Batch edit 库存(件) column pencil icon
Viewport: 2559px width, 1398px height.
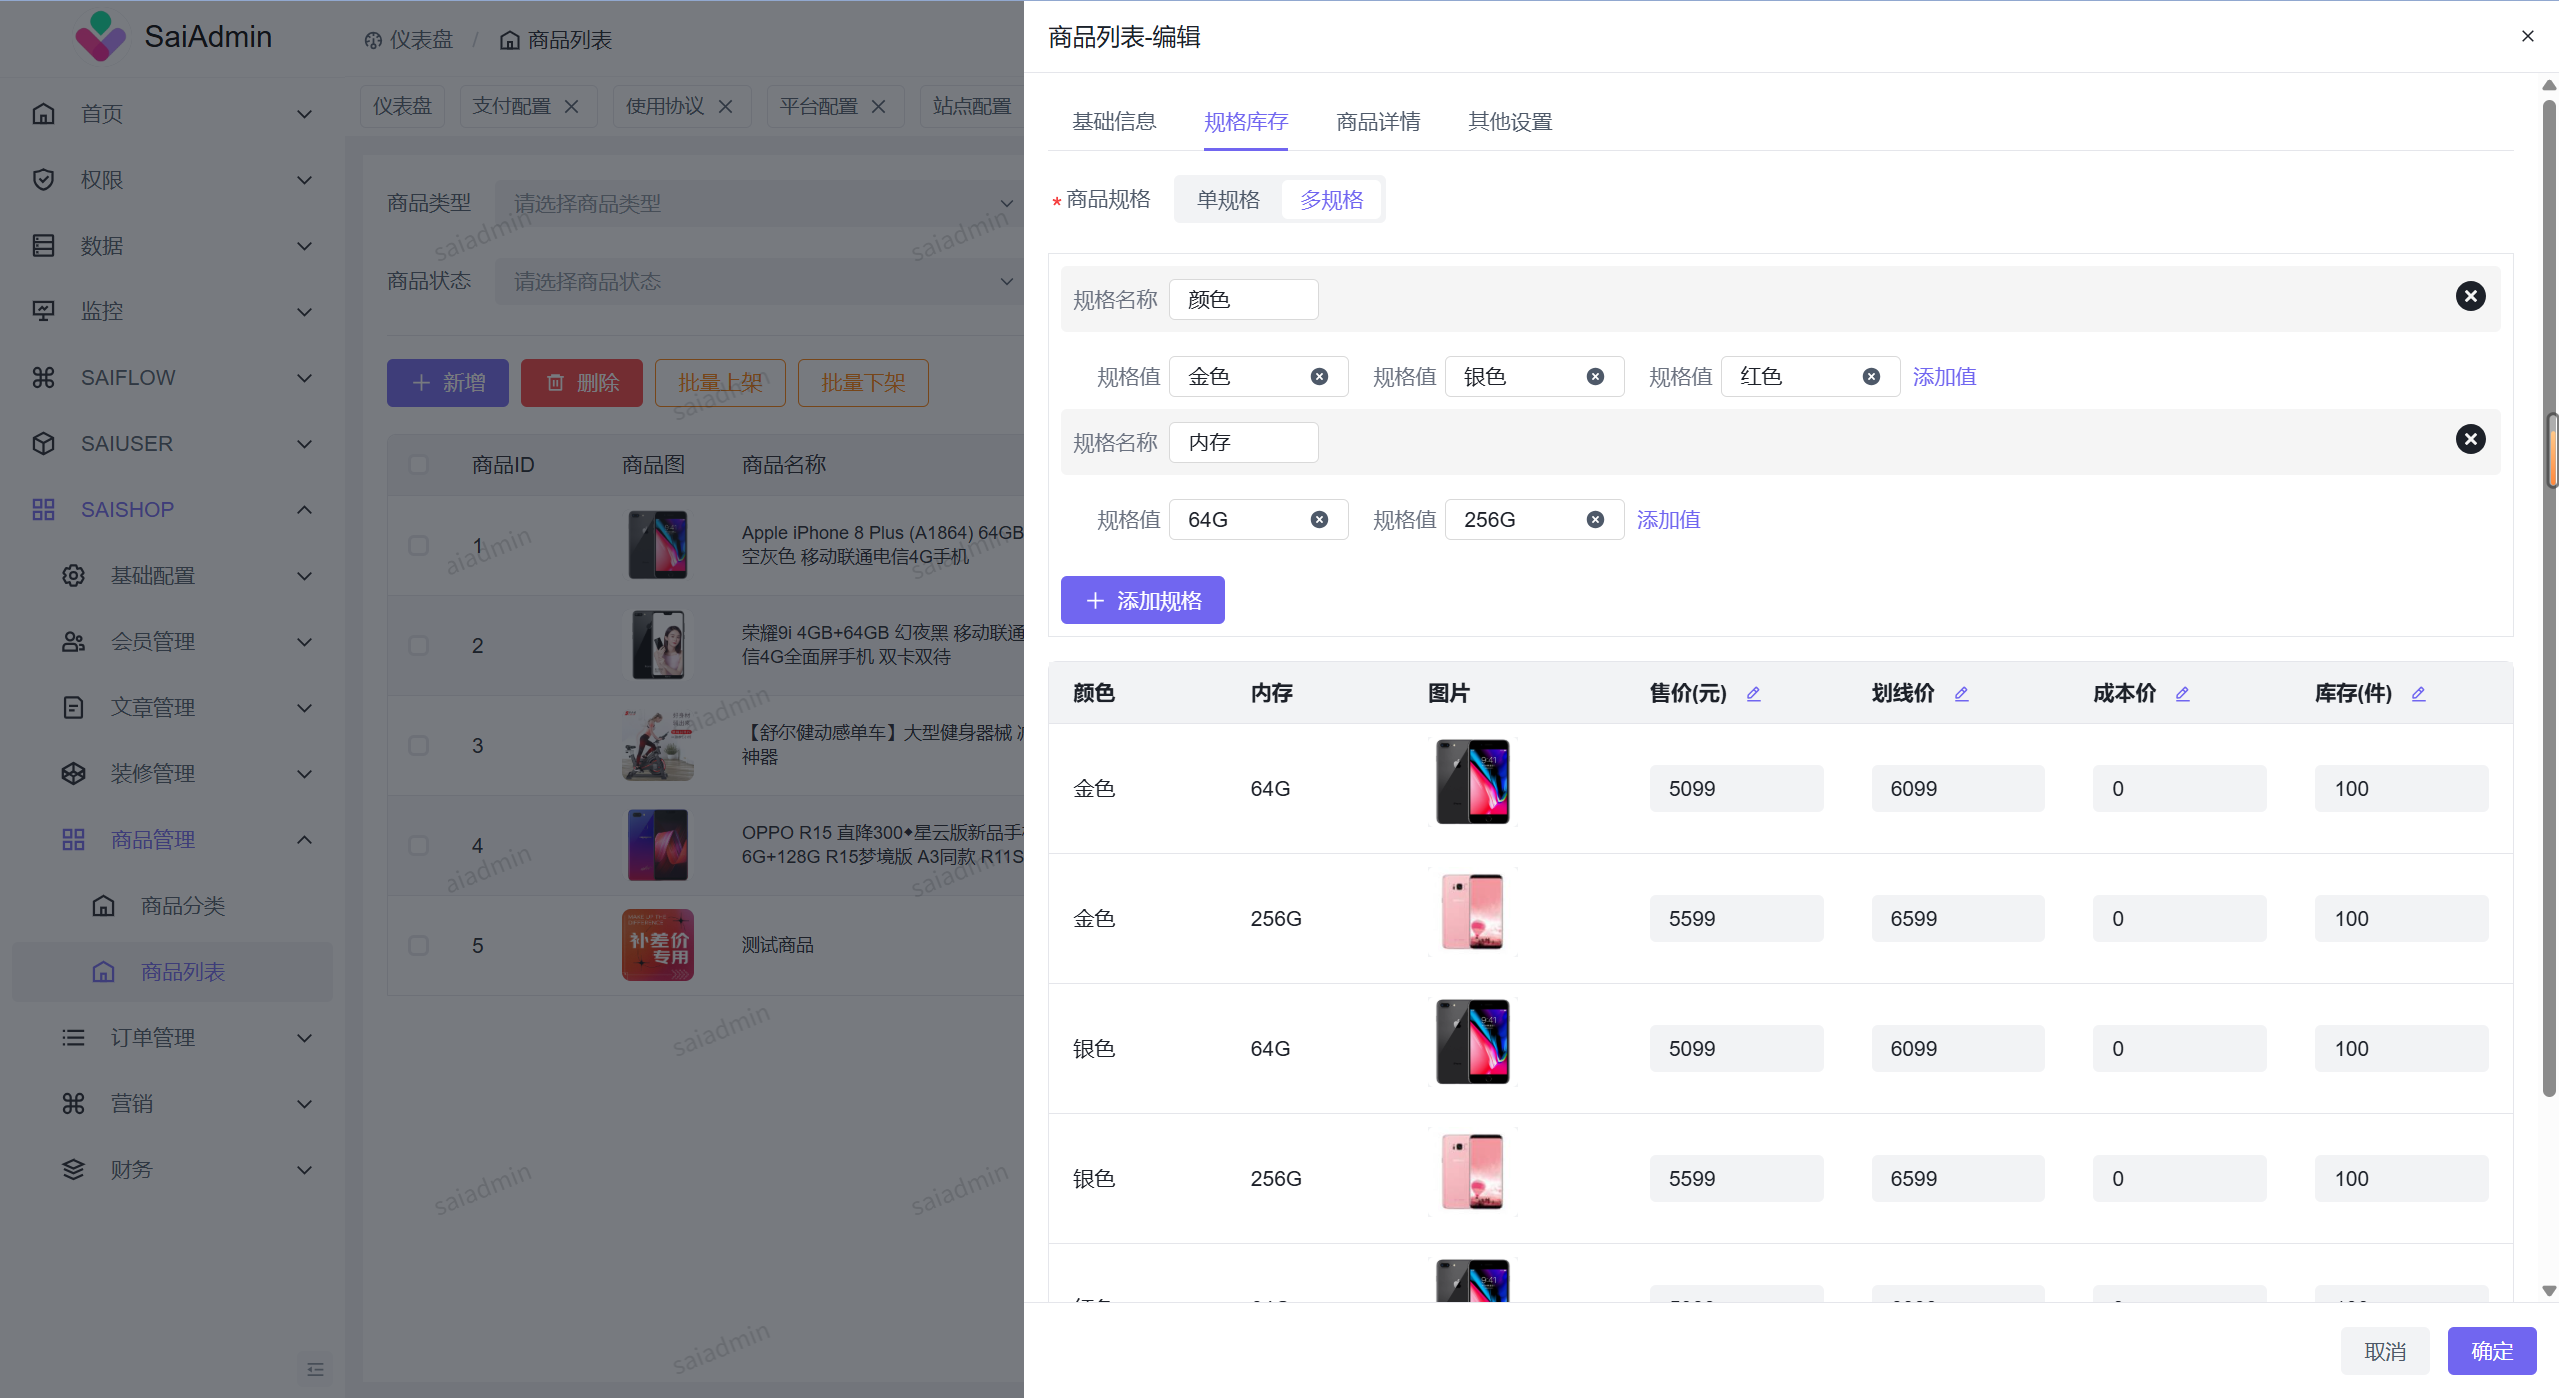pos(2418,694)
